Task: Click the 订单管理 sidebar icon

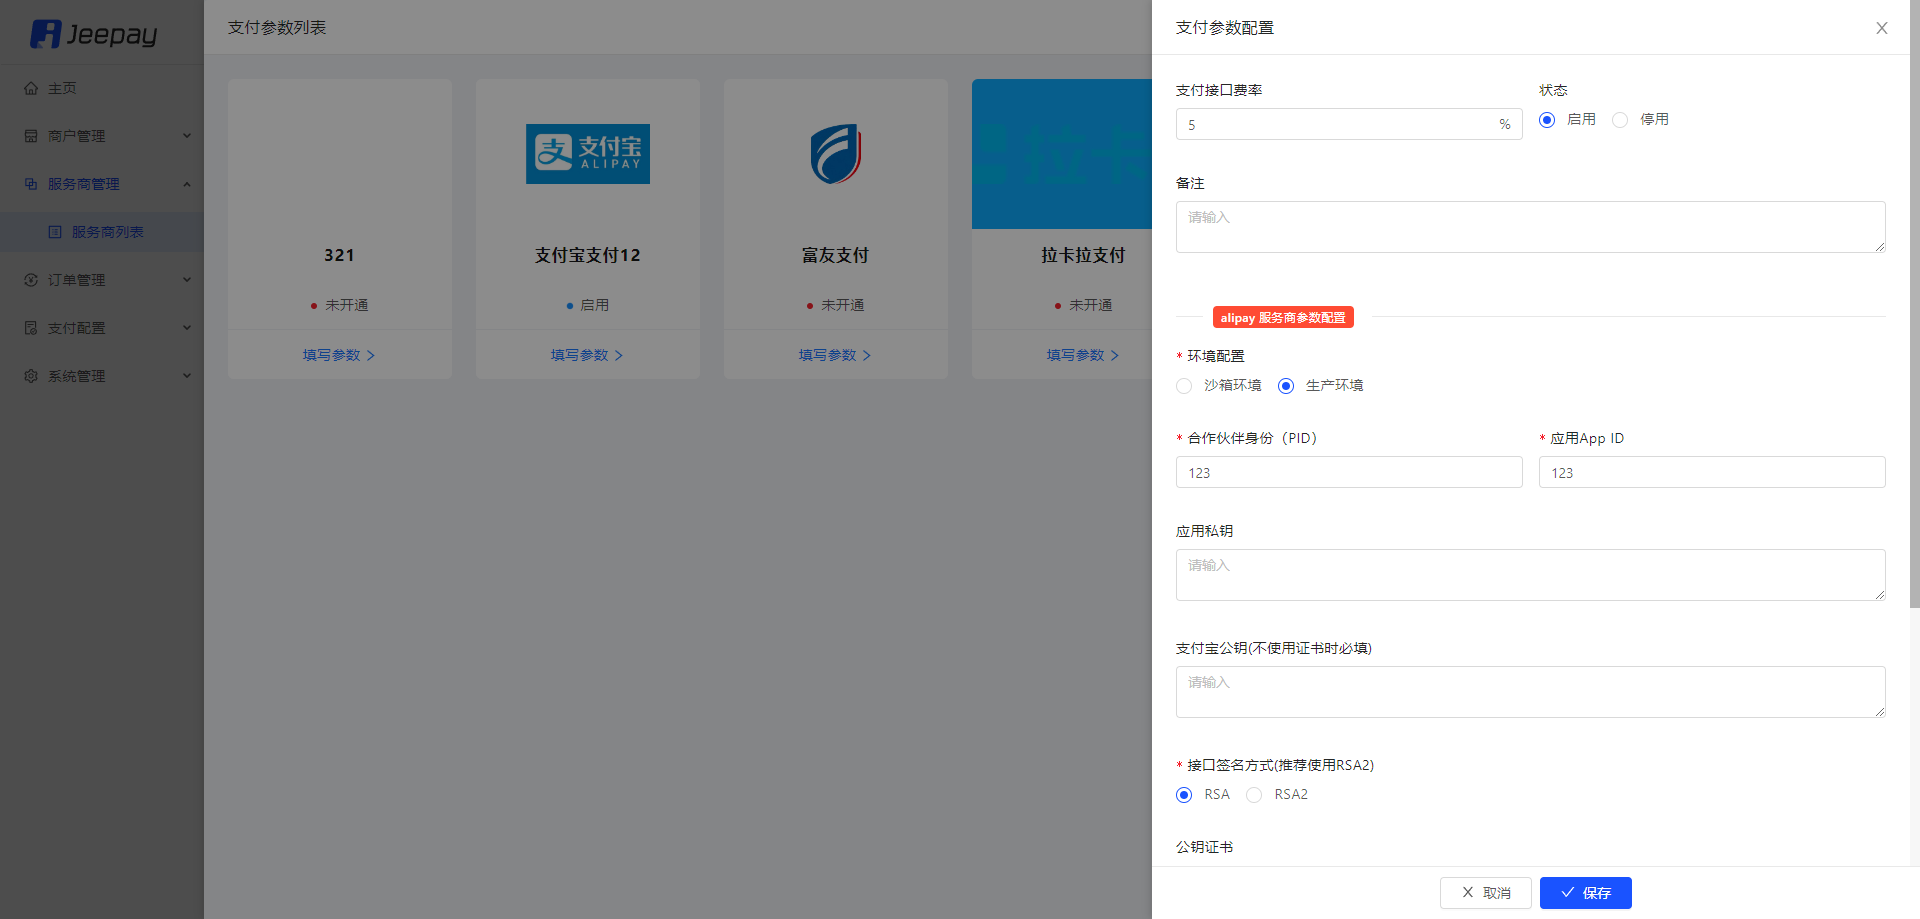Action: 31,280
